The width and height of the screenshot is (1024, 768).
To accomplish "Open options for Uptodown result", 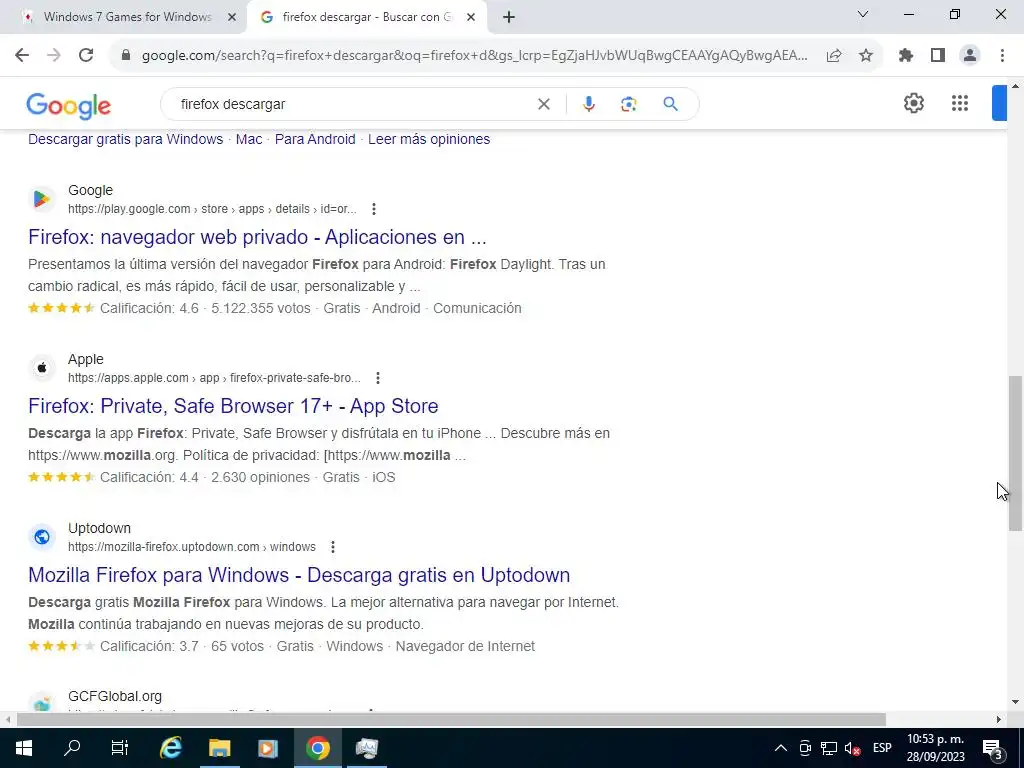I will pyautogui.click(x=332, y=547).
